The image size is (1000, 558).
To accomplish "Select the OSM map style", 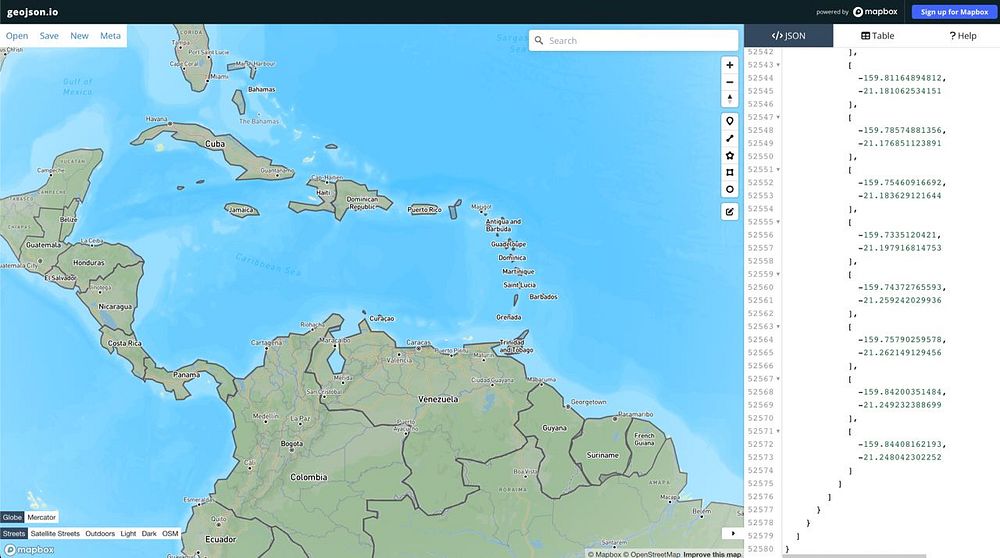I will (x=170, y=534).
